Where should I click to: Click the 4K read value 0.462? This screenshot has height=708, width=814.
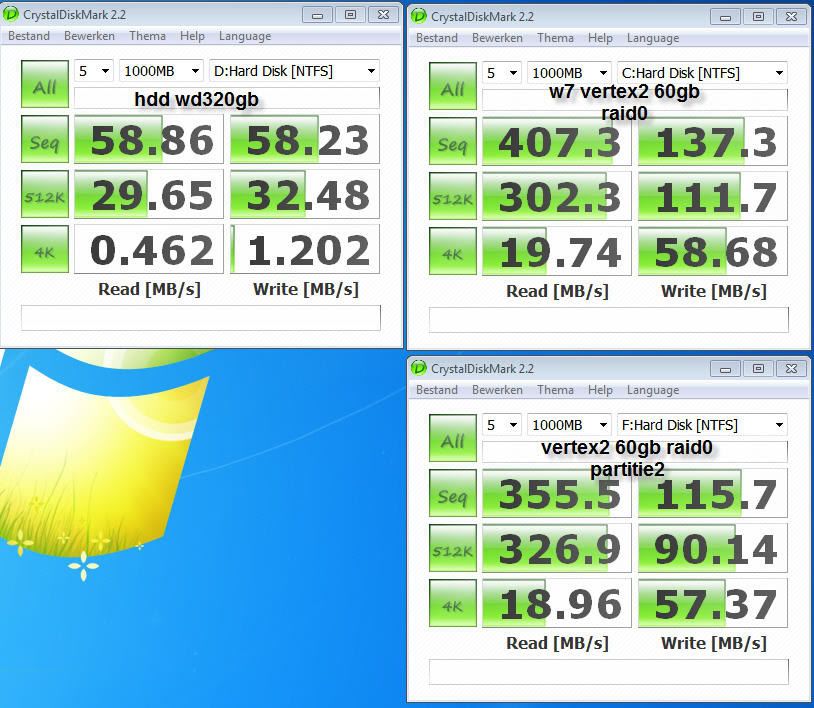[149, 249]
